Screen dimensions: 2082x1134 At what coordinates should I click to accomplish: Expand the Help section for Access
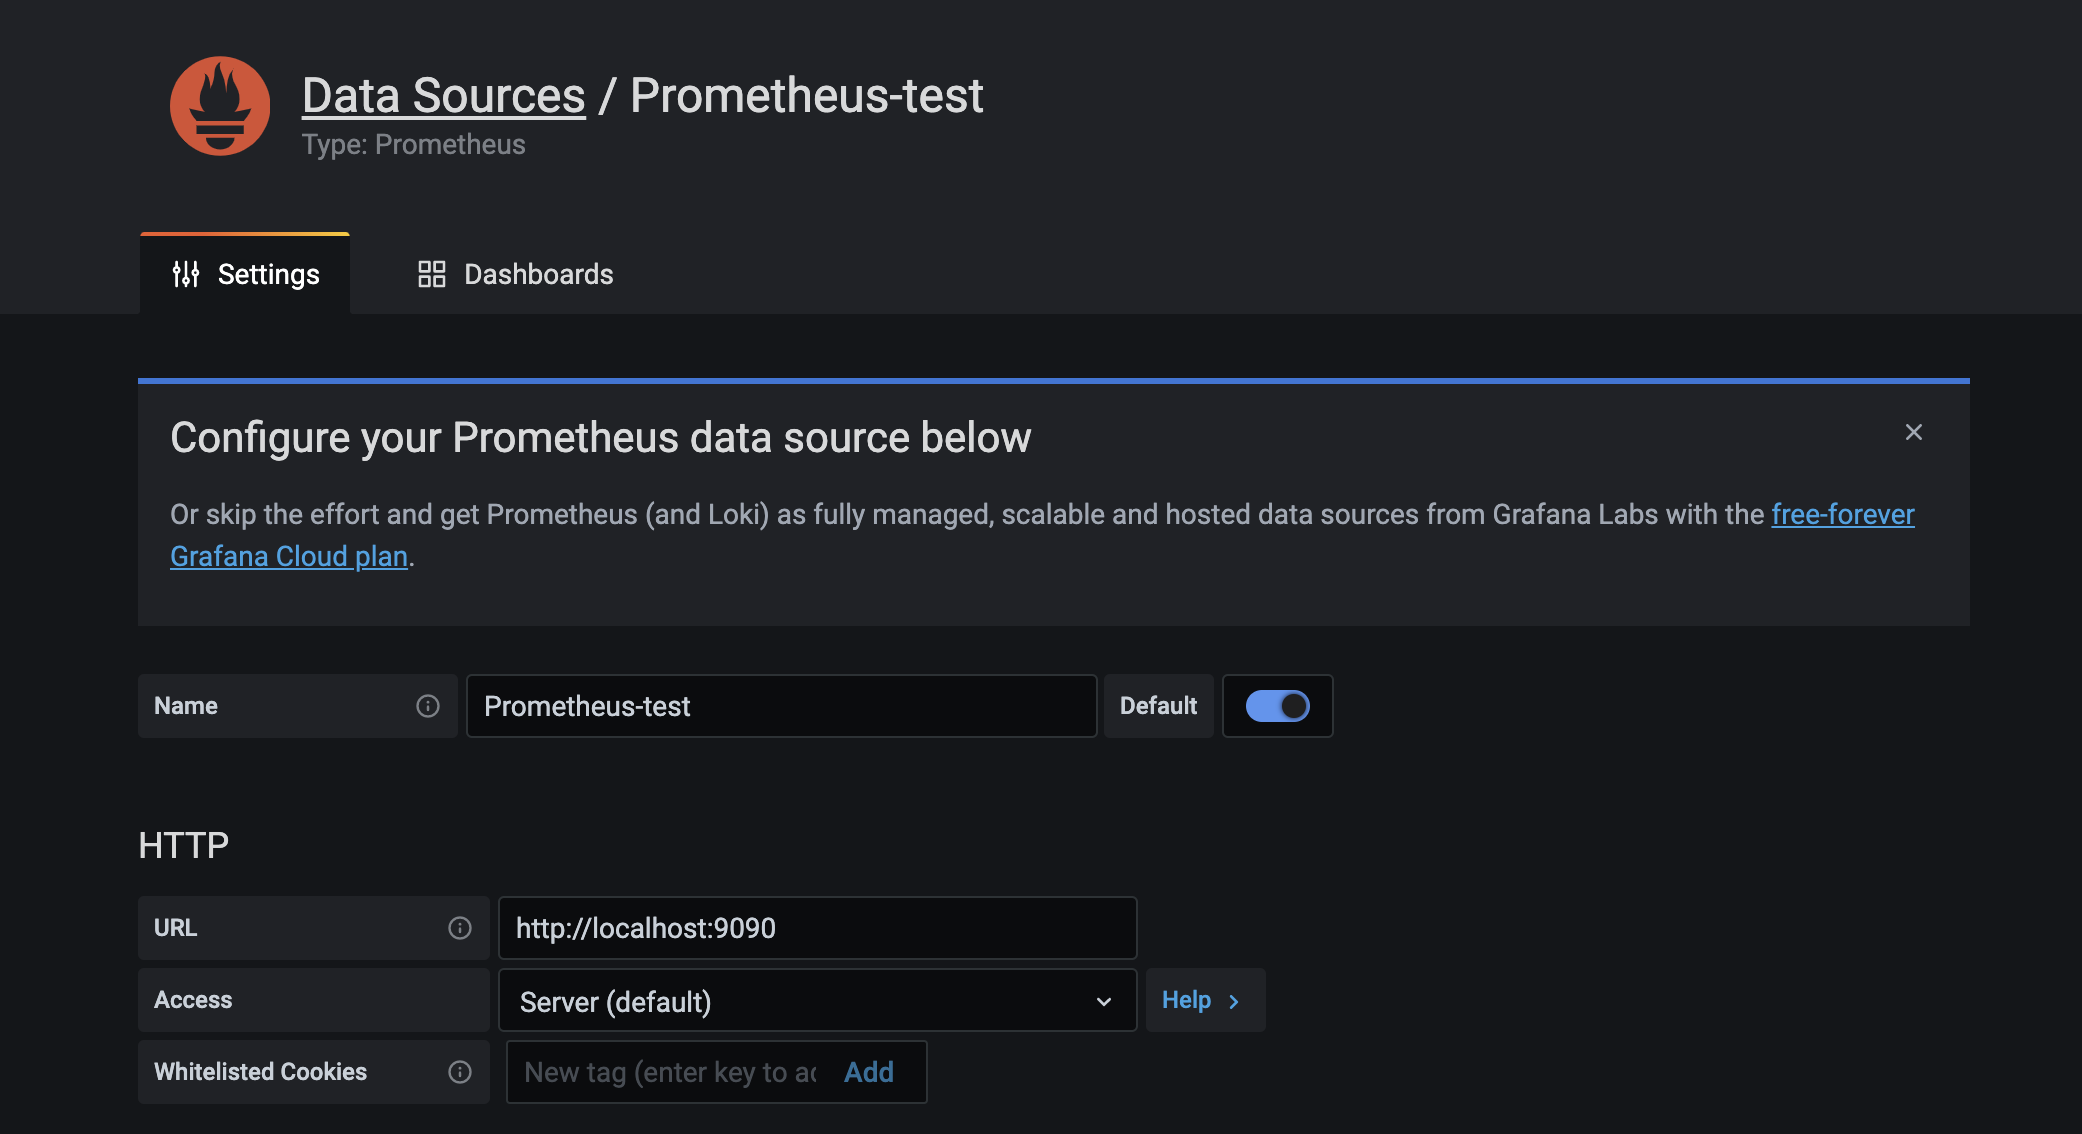1200,1000
